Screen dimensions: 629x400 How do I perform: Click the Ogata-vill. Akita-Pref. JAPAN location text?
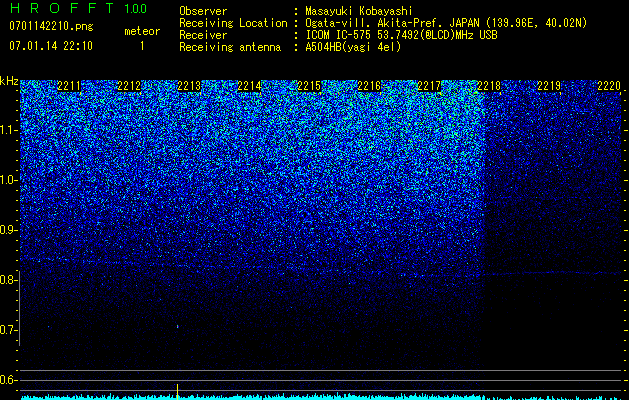click(x=445, y=23)
